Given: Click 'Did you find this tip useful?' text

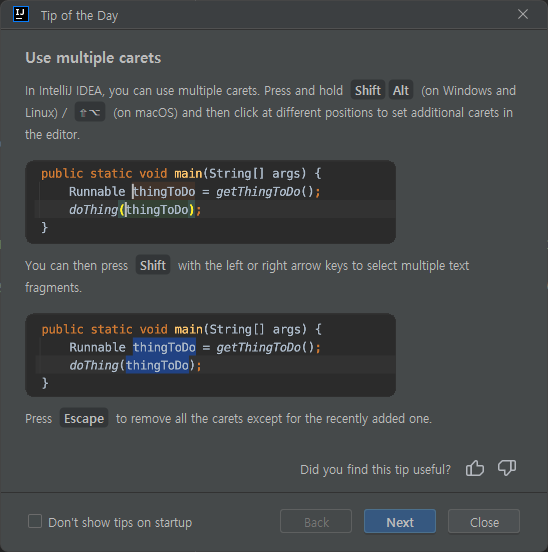Looking at the screenshot, I should pos(375,469).
